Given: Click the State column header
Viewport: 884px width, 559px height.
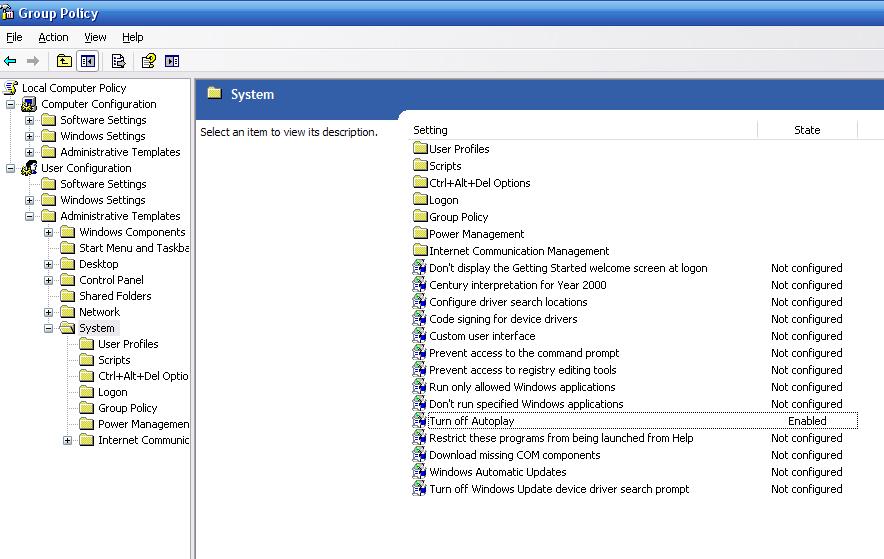Looking at the screenshot, I should click(807, 130).
